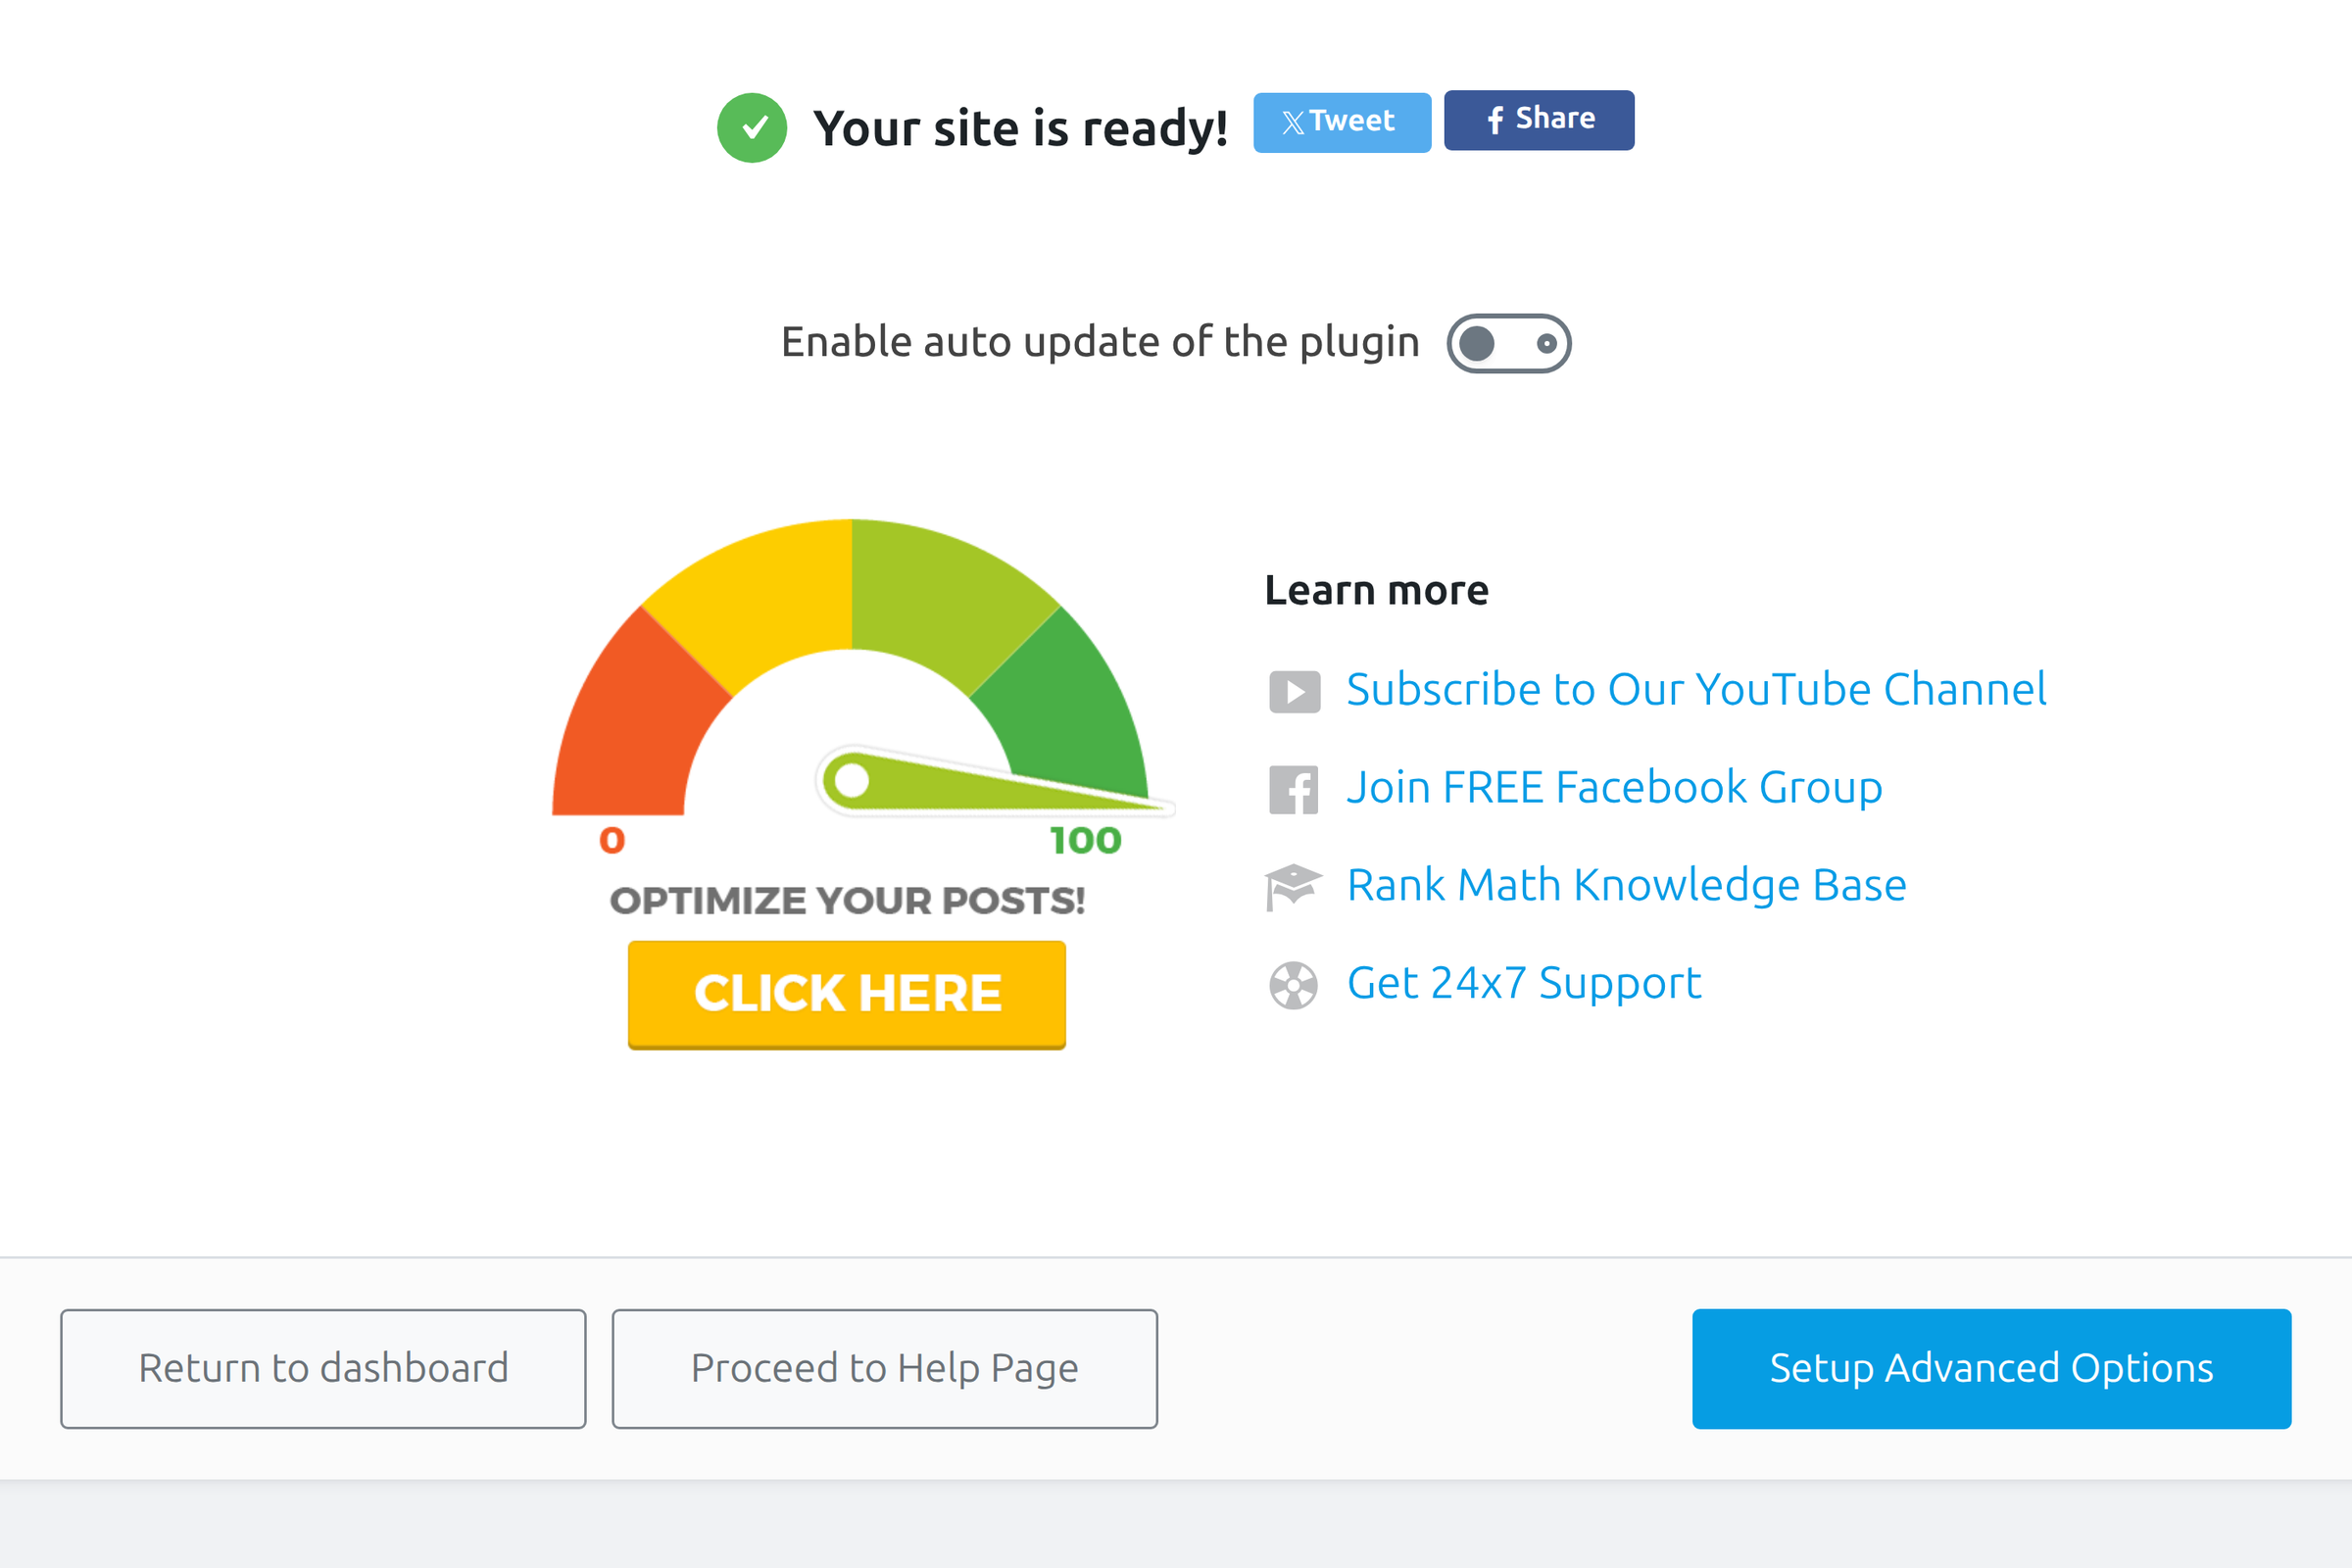Tweet that your site is ready

[1342, 122]
